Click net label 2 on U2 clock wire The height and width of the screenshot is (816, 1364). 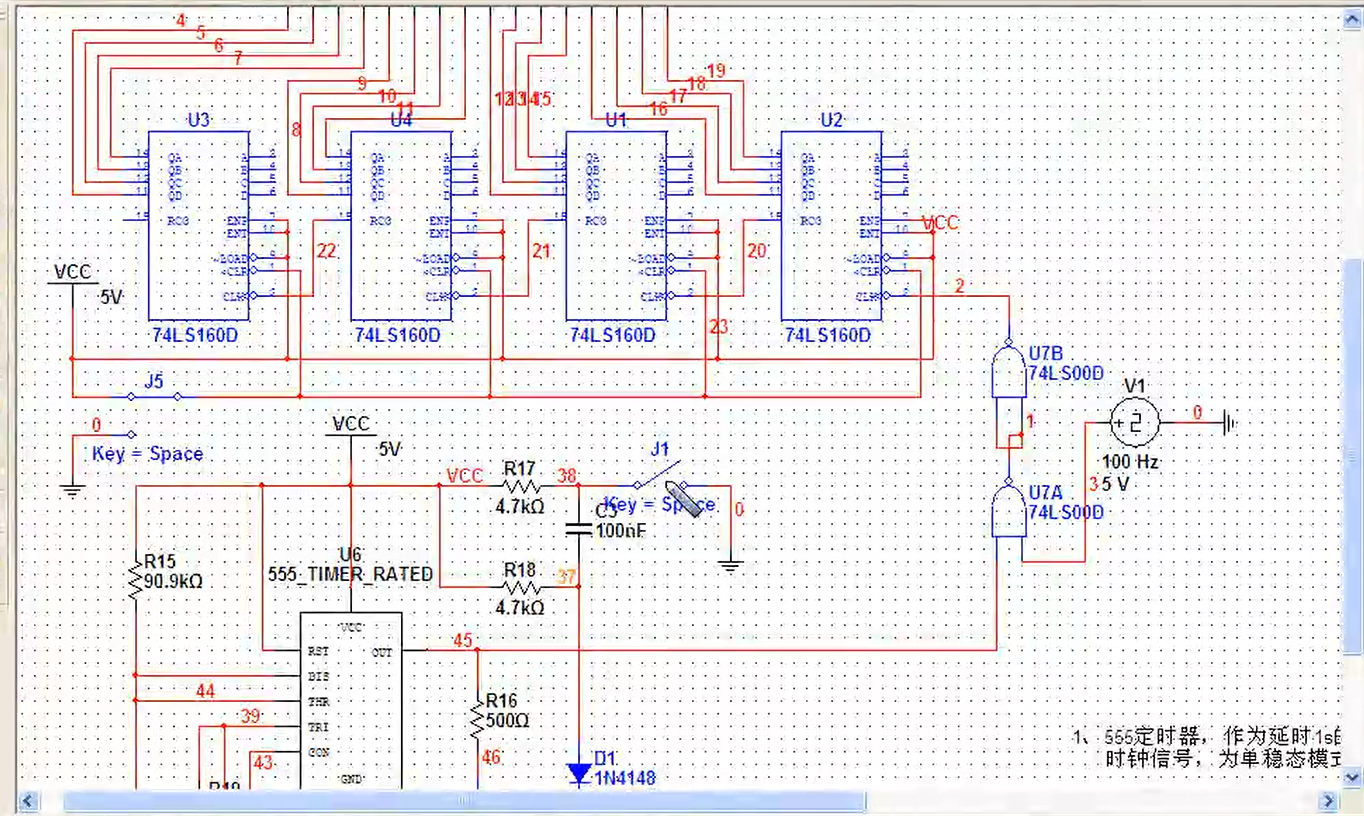pyautogui.click(x=959, y=287)
